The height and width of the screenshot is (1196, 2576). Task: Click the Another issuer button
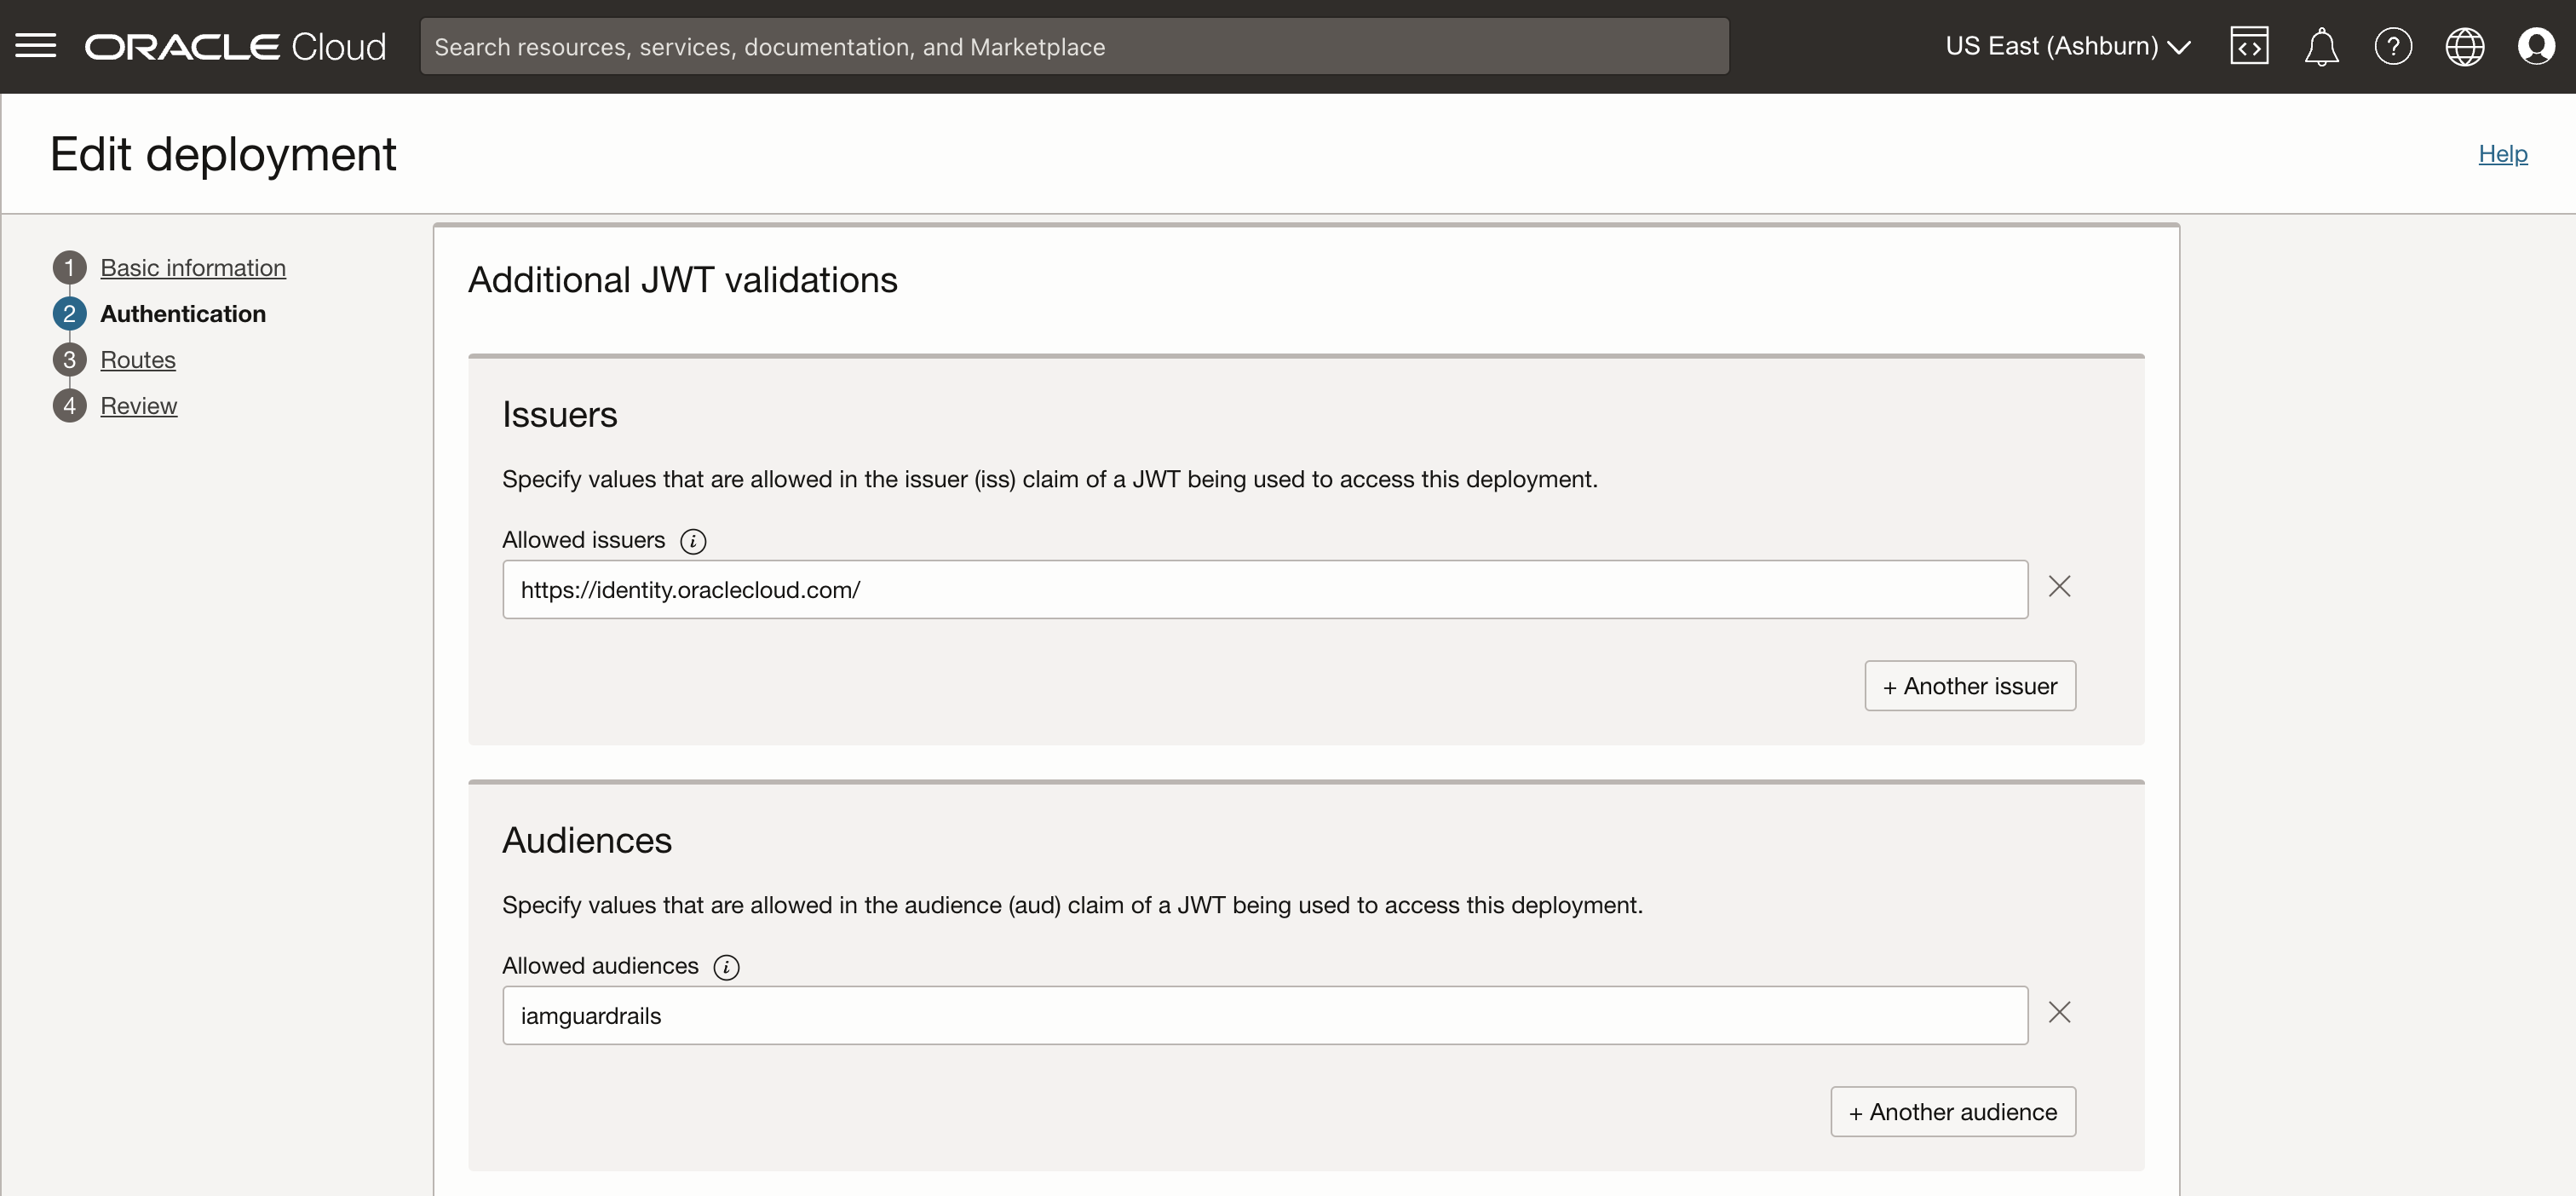pyautogui.click(x=1969, y=685)
